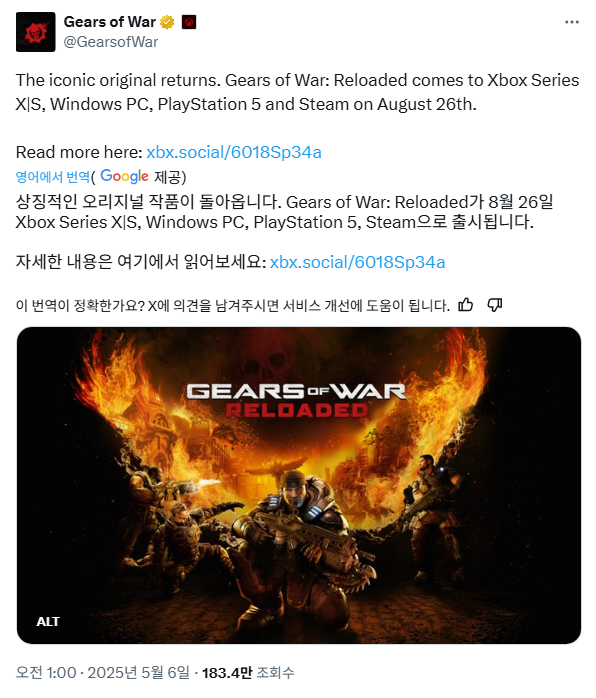Screen dimensions: 596x698
Task: Open xbx.social link in English text
Action: coord(234,152)
